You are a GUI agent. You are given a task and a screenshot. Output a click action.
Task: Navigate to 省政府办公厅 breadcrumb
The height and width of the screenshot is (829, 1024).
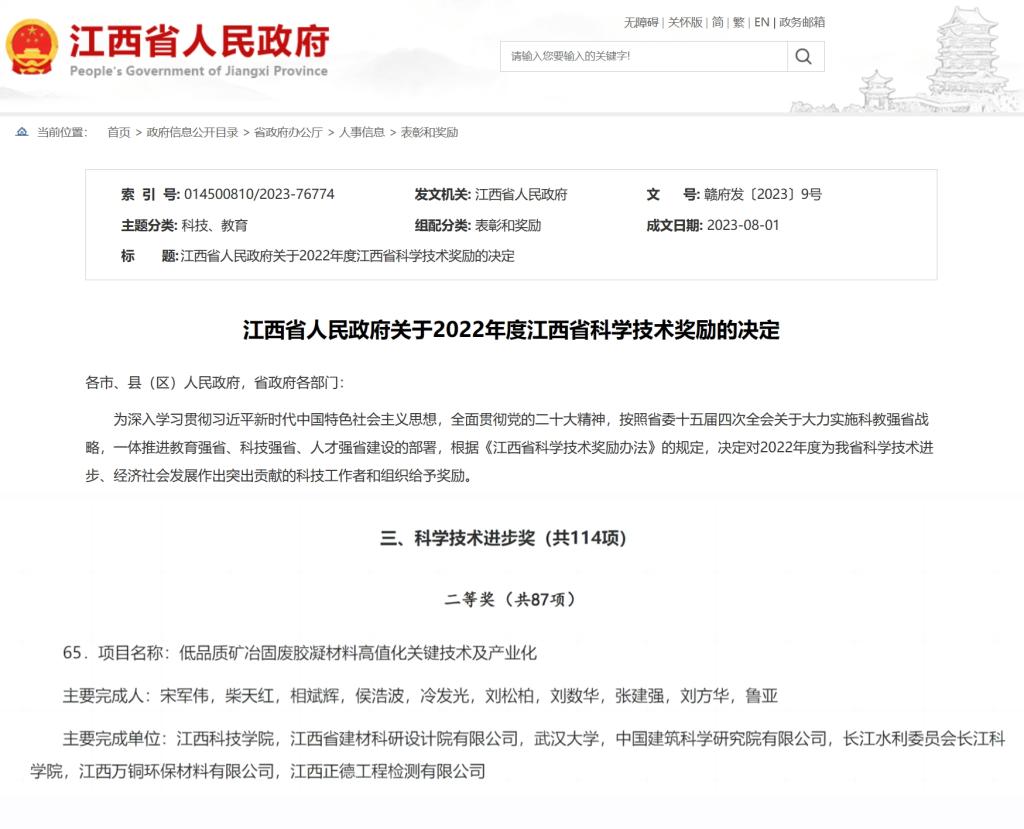[x=288, y=132]
